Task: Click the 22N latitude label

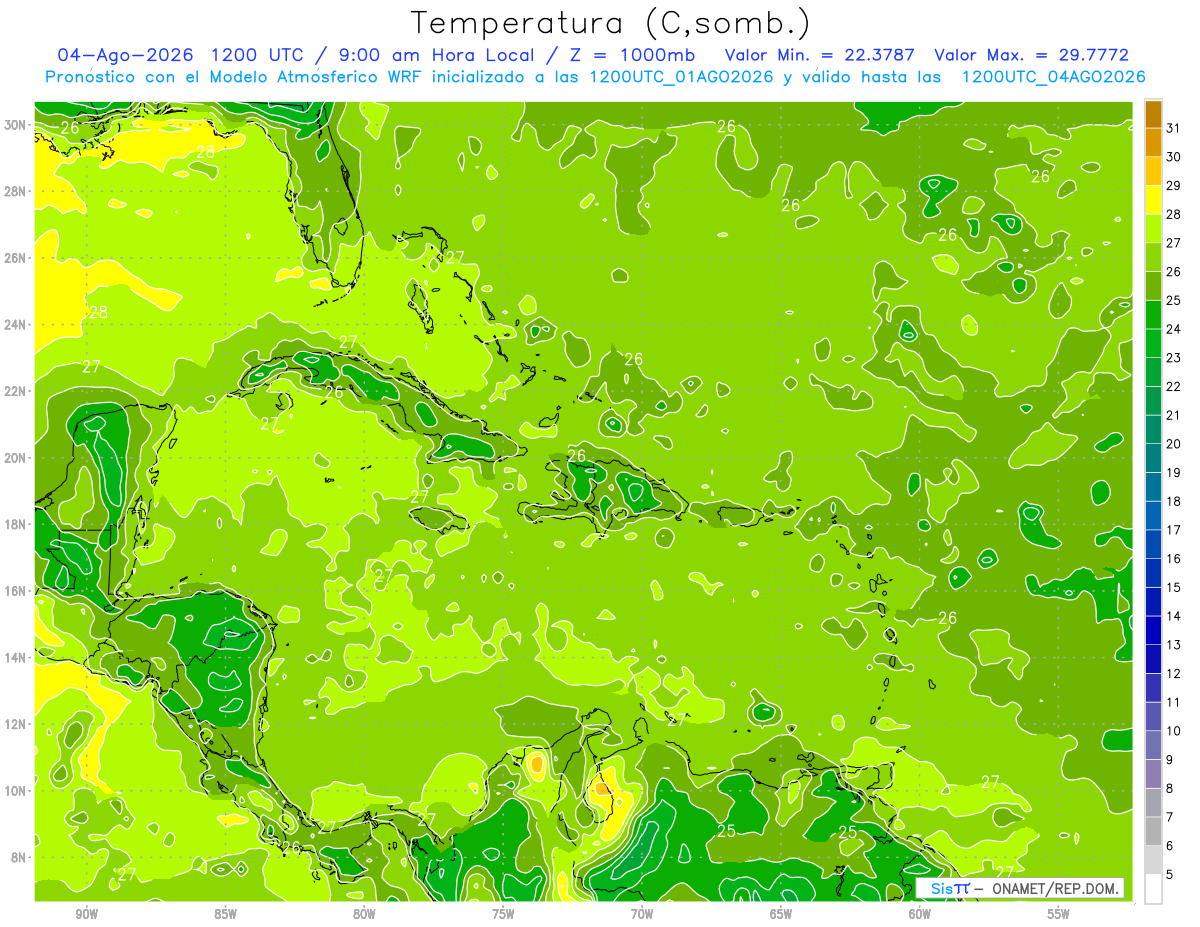Action: [17, 391]
